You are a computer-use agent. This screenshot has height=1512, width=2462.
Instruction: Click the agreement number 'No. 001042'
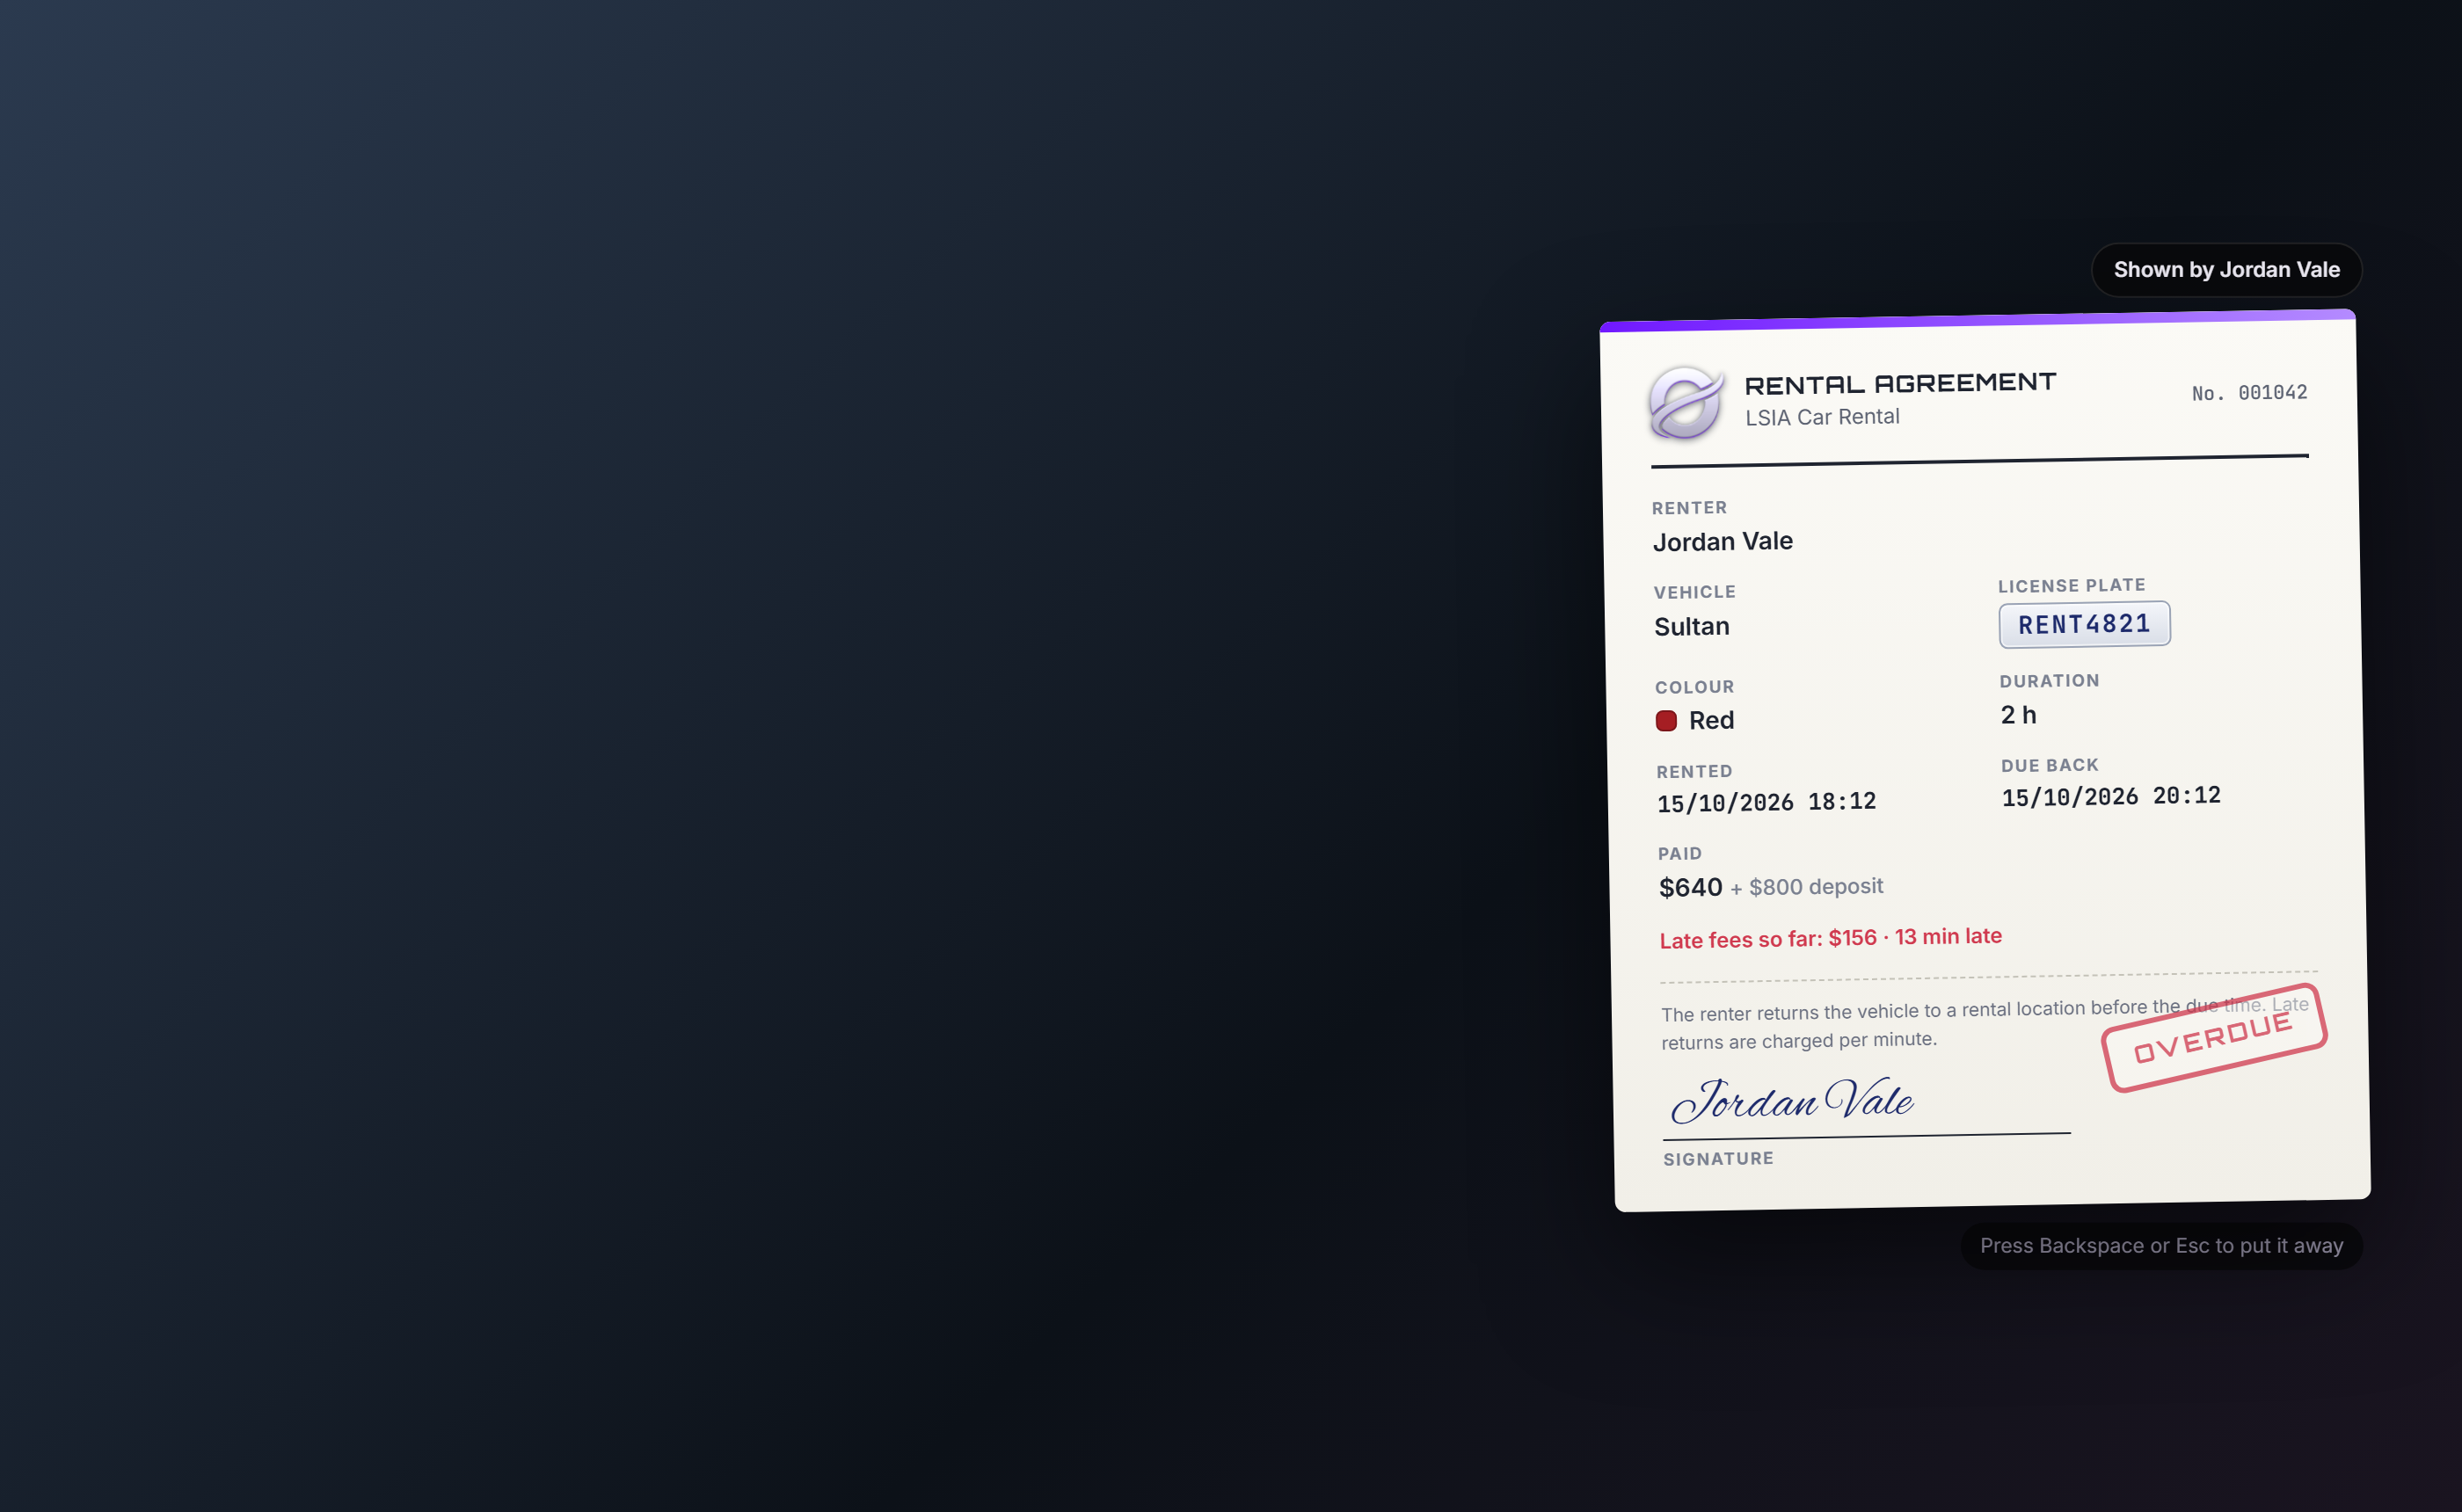point(2249,393)
